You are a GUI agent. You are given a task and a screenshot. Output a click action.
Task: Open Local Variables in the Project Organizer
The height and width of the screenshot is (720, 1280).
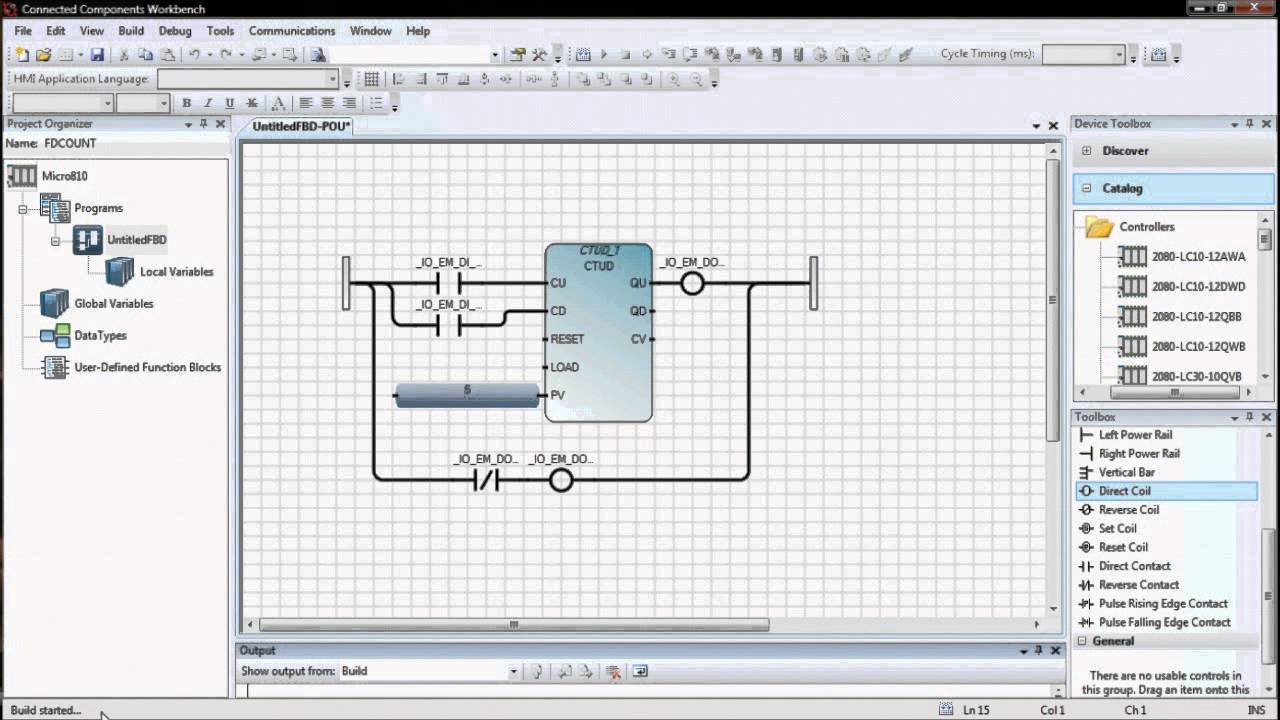tap(177, 271)
